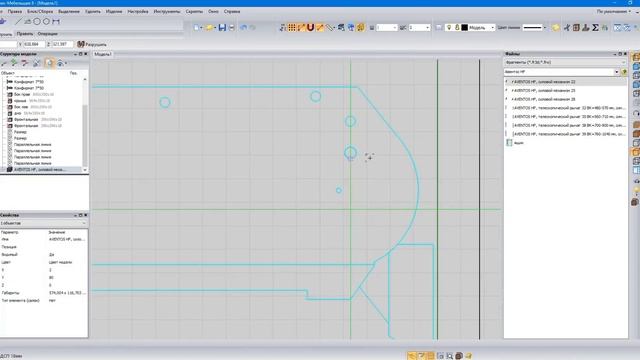This screenshot has height=360, width=640.
Task: Open the Справка menu
Action: (232, 11)
